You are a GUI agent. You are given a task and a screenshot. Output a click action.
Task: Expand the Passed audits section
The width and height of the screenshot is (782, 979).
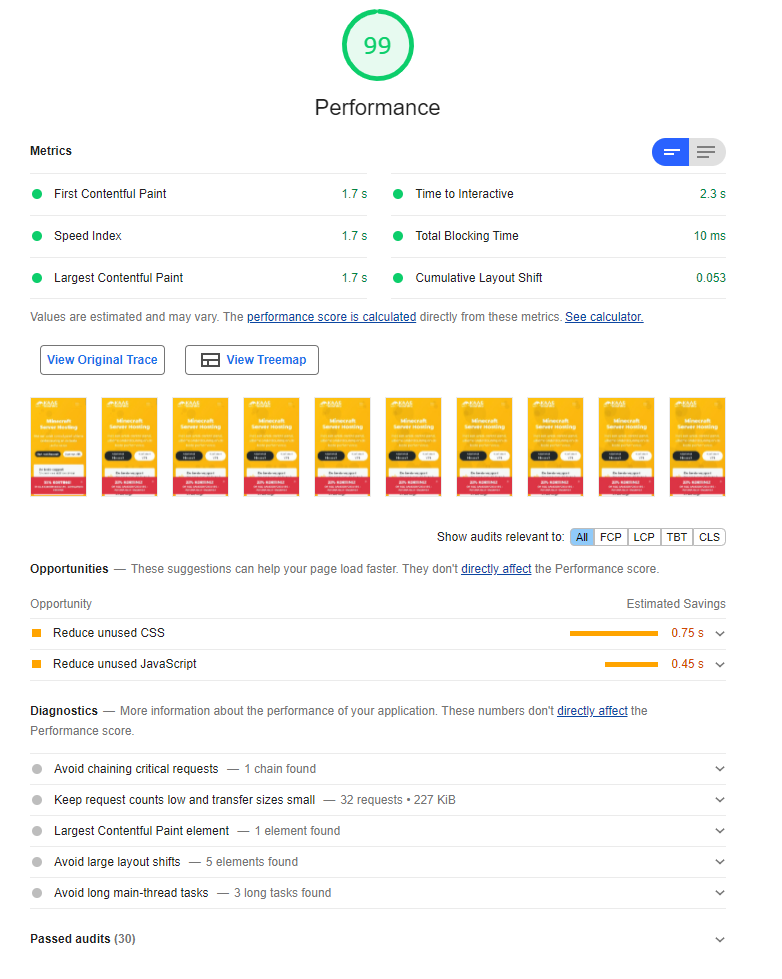tap(719, 940)
